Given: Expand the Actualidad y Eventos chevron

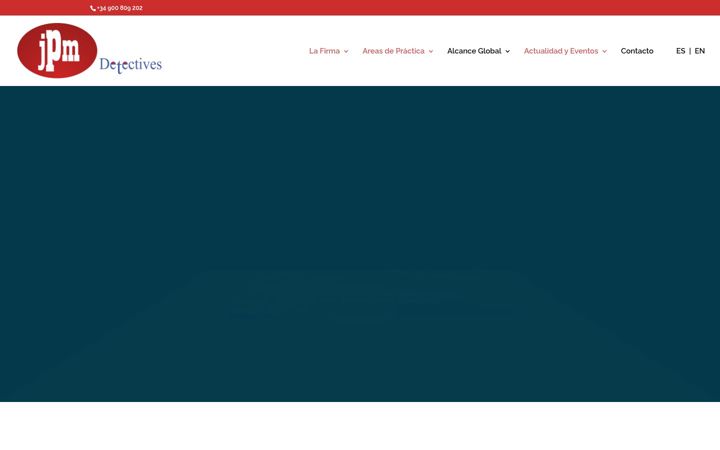Looking at the screenshot, I should pos(604,51).
